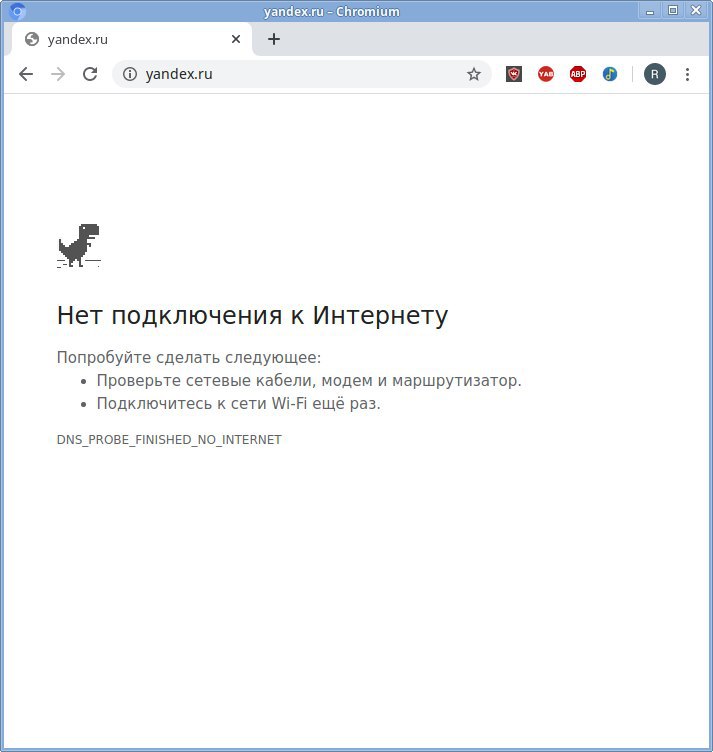Open a new tab with plus button

(274, 39)
